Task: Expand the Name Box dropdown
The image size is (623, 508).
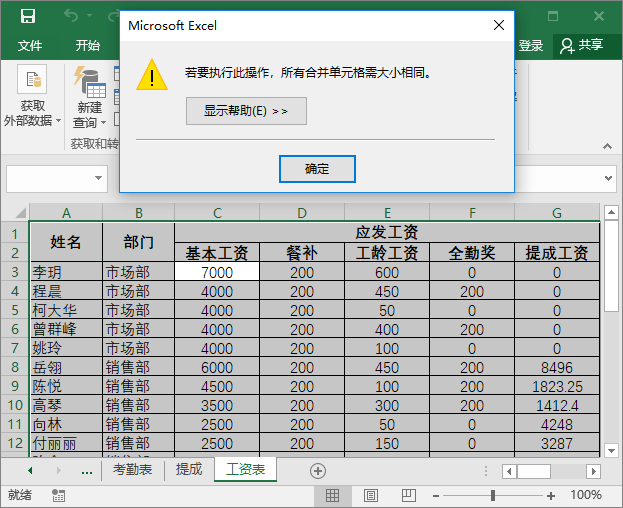Action: (x=98, y=178)
